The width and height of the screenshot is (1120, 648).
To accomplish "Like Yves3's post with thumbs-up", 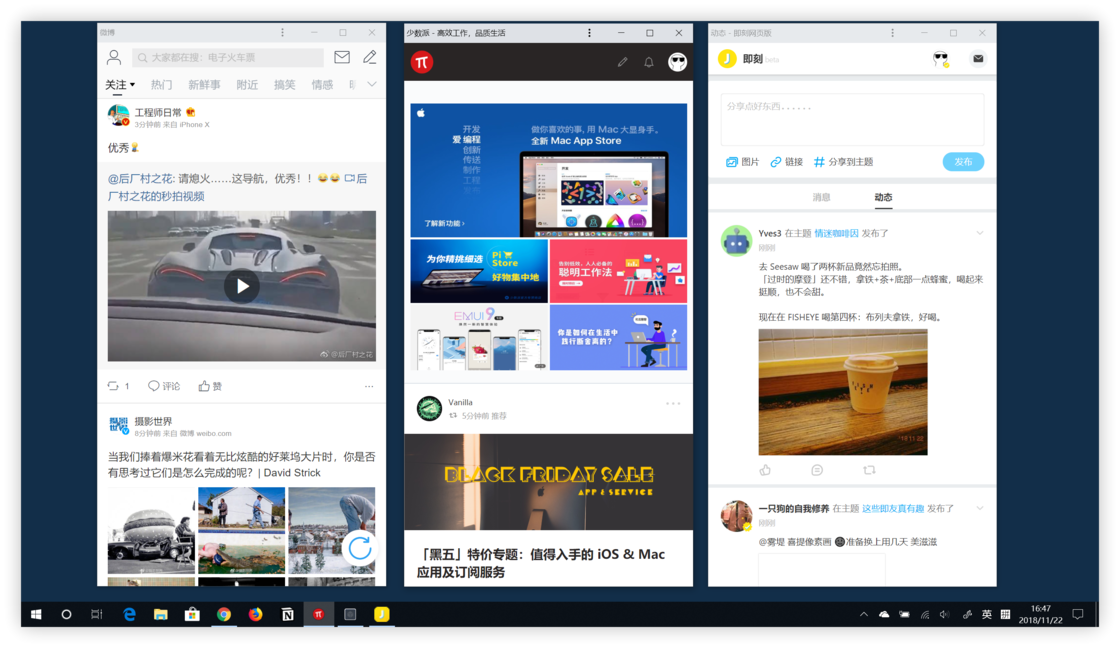I will pos(766,470).
